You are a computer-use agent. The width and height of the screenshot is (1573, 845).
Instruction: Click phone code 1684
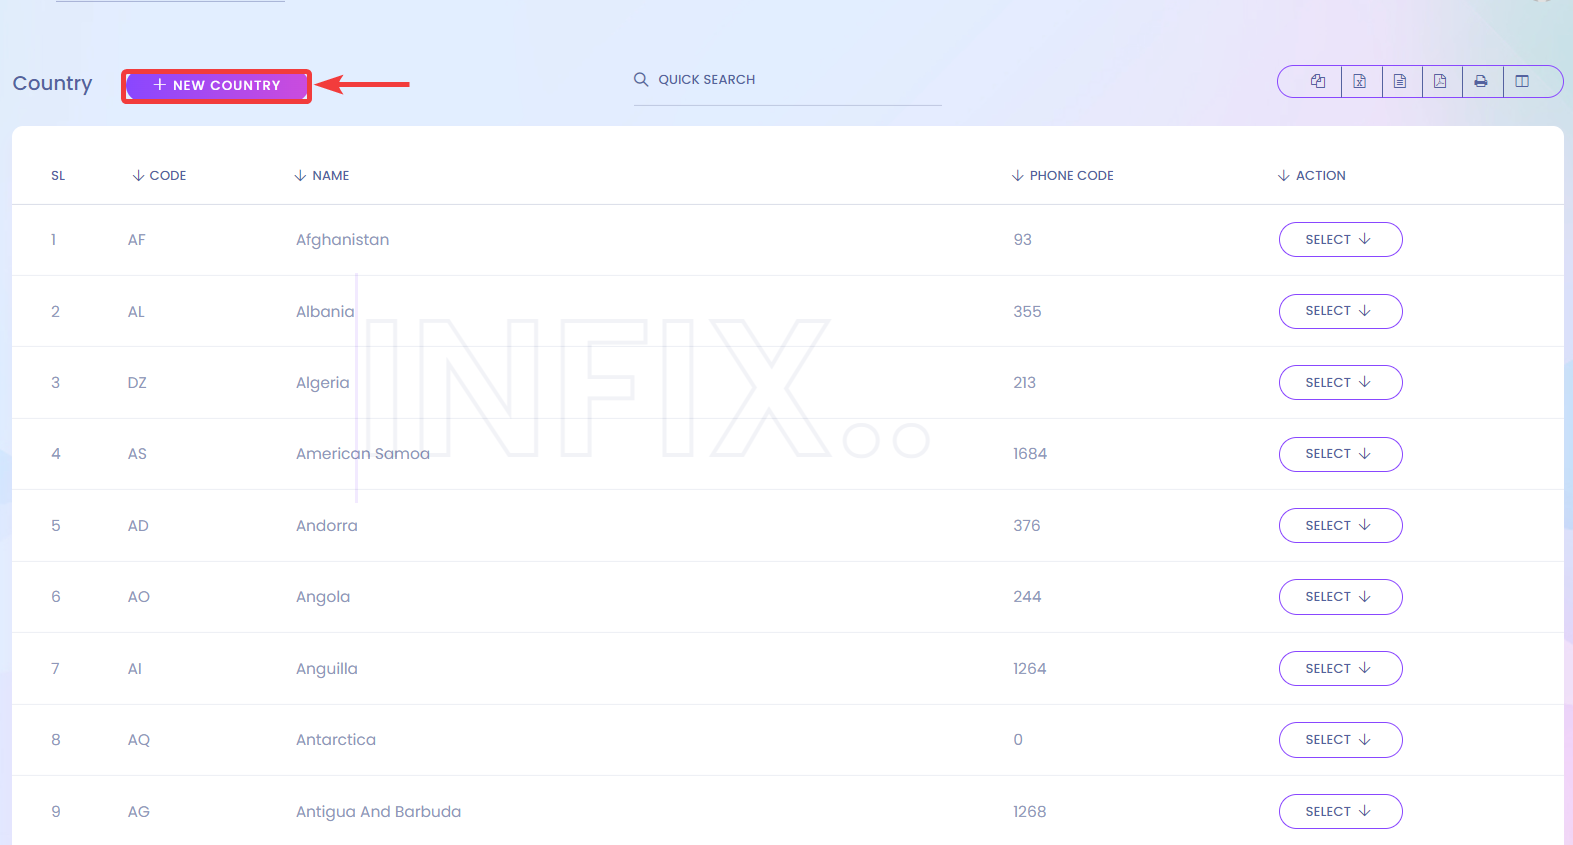coord(1030,454)
